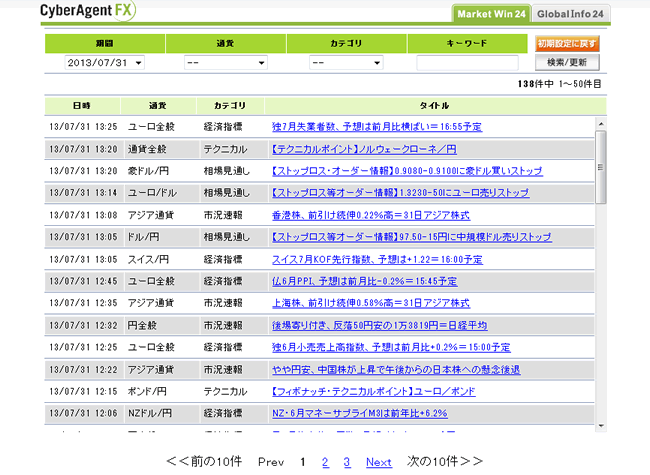The width and height of the screenshot is (650, 475).
Task: Open the 通貨 currency filter dropdown
Action: (x=226, y=63)
